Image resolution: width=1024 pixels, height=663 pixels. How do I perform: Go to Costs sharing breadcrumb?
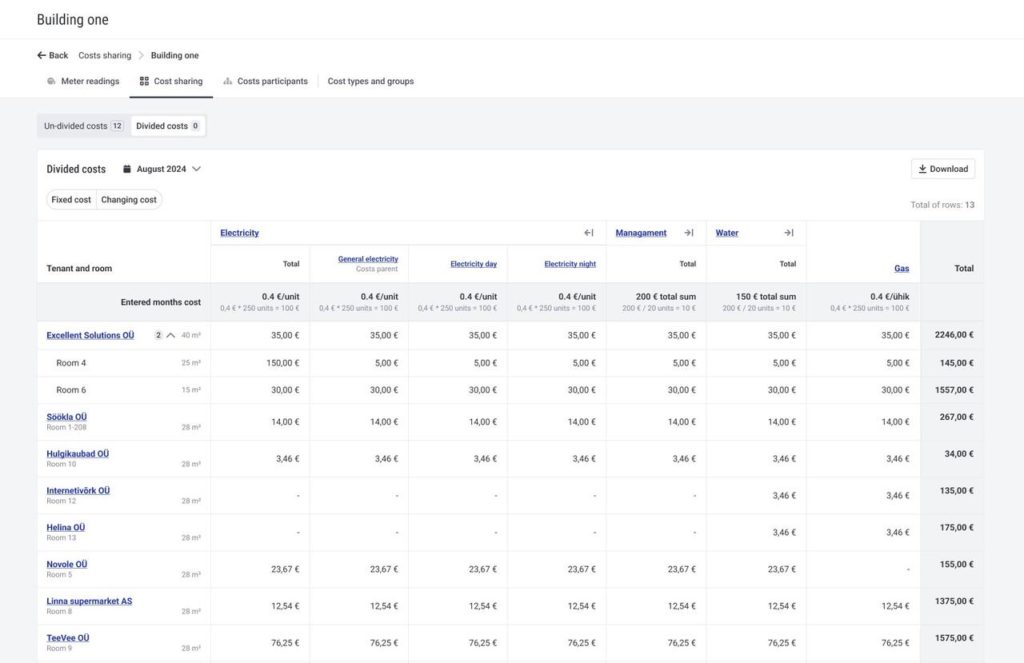[x=105, y=56]
